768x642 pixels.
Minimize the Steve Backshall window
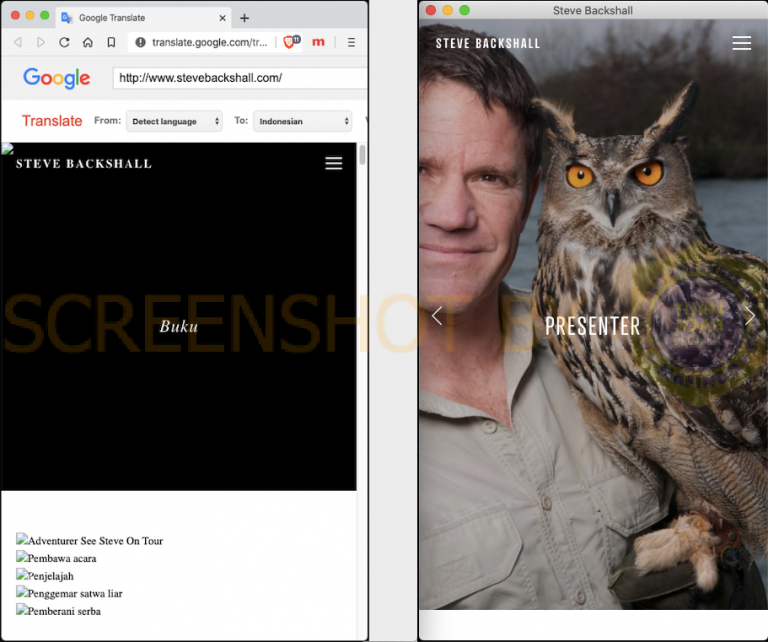(448, 10)
